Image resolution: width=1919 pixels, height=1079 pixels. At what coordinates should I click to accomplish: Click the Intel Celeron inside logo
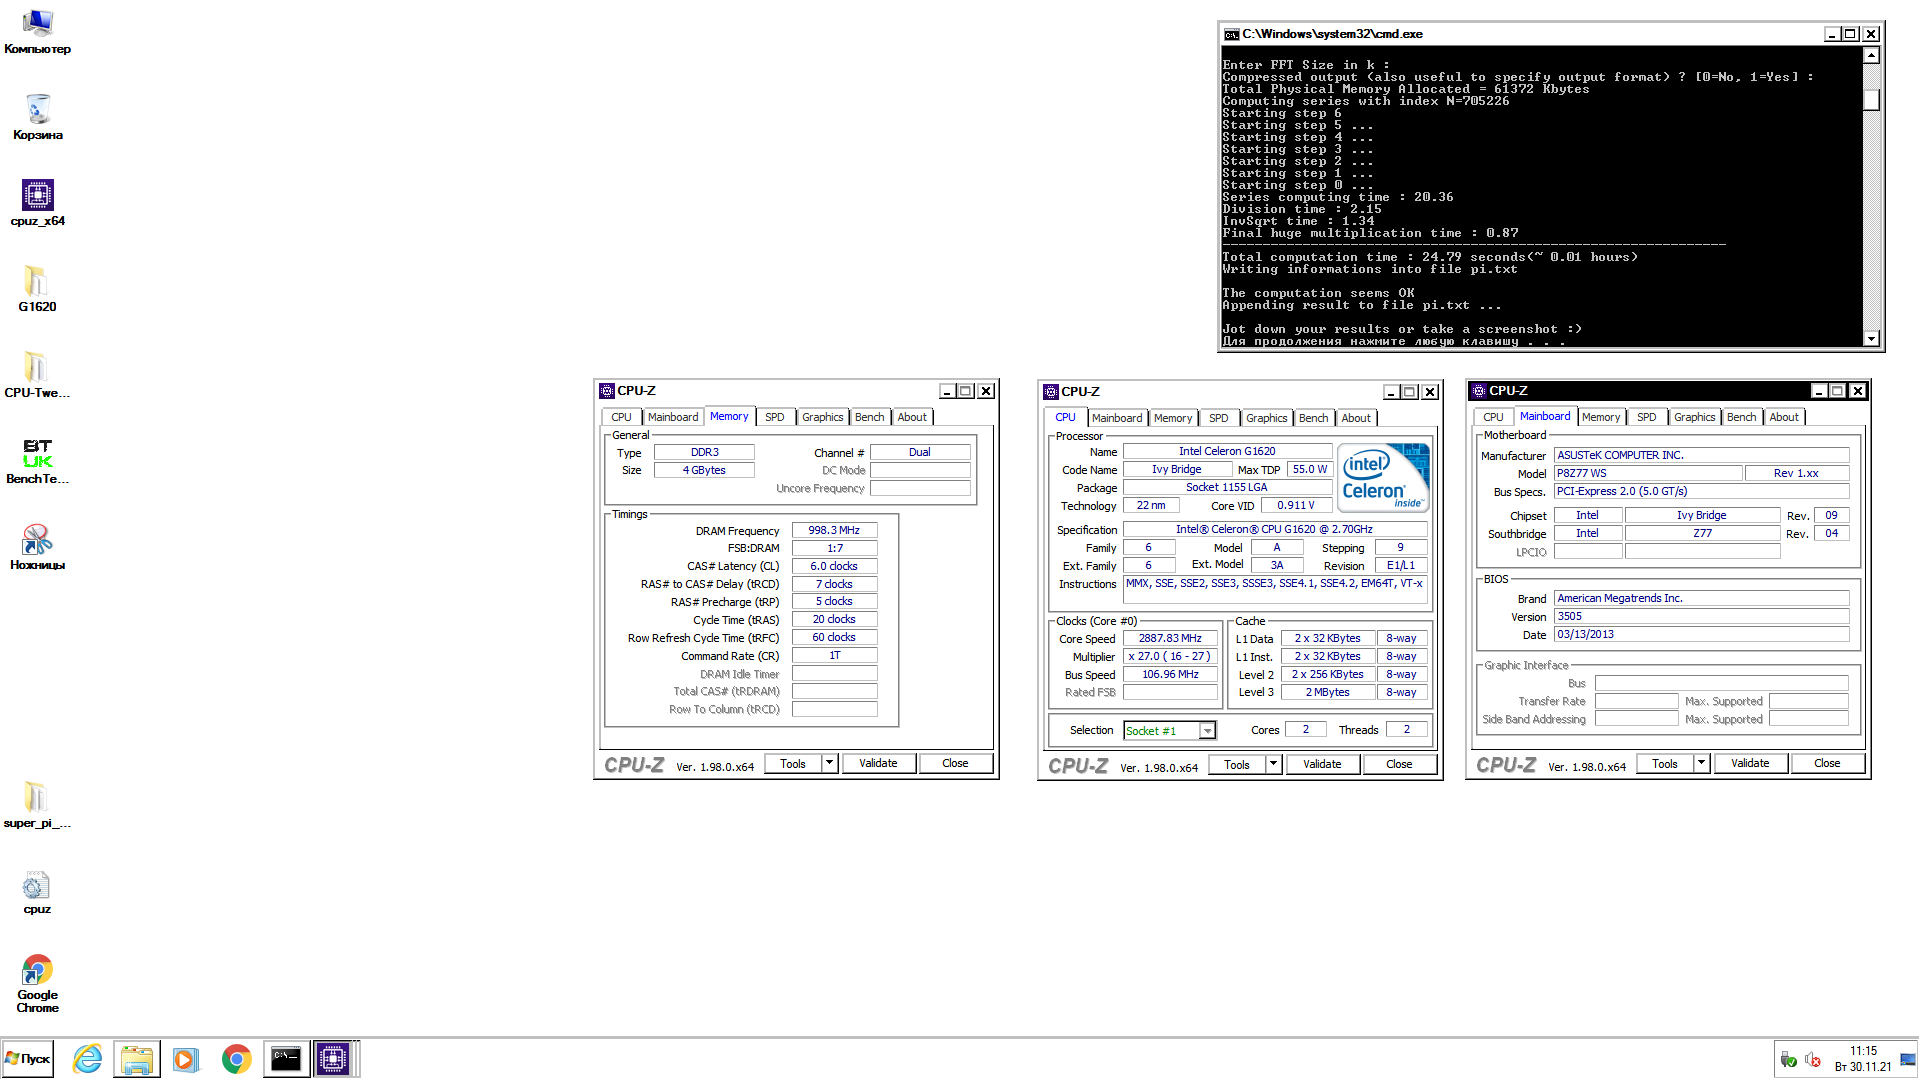coord(1384,477)
